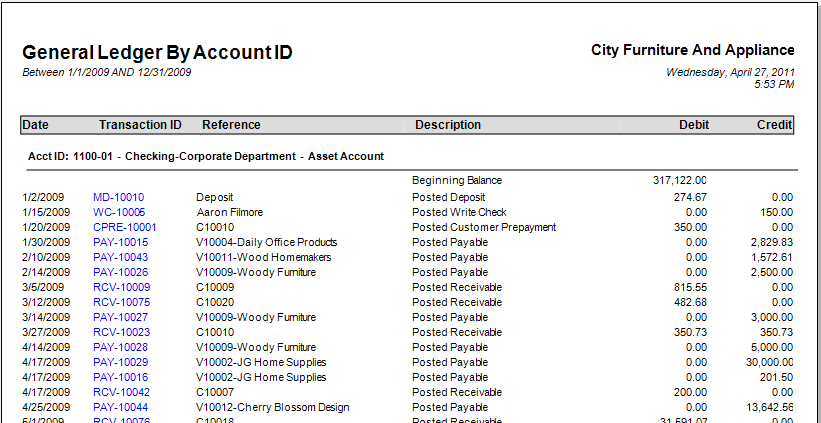Select Acct ID 1100-01 Checking-Corporate Department heading
Image resolution: width=821 pixels, height=423 pixels.
click(206, 157)
